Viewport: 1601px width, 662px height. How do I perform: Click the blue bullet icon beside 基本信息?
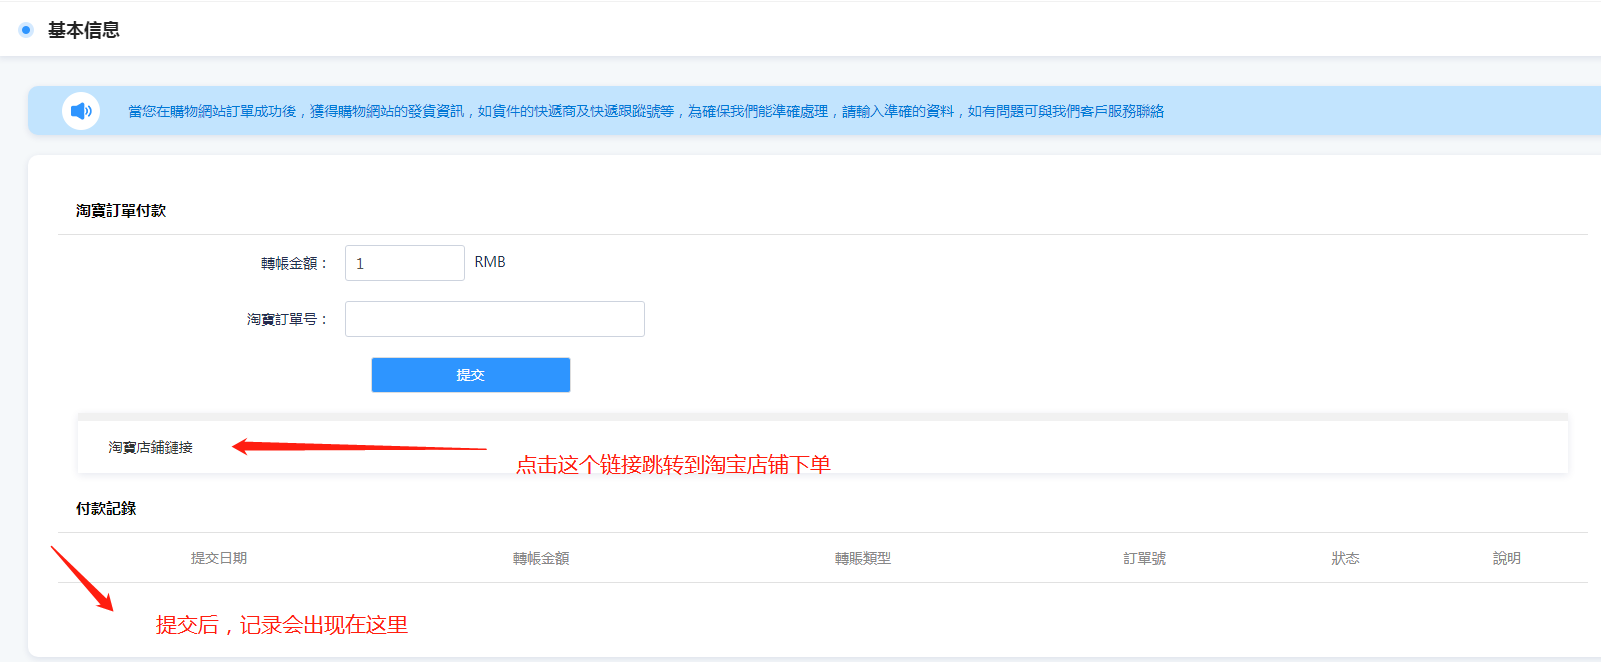(x=26, y=30)
